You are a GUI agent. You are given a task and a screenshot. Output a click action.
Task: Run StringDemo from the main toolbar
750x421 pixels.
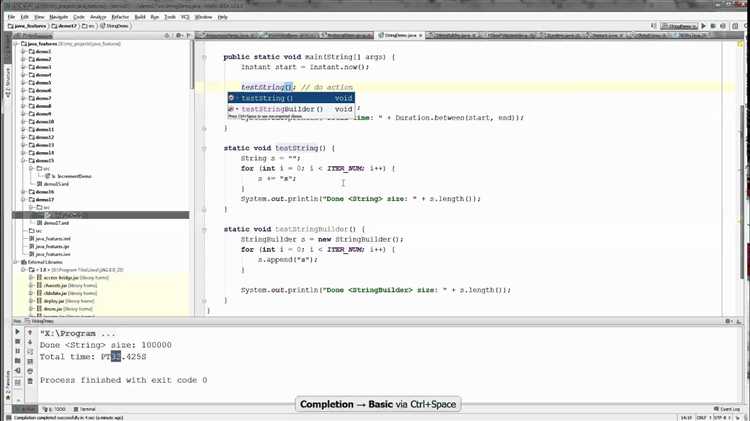coord(703,26)
